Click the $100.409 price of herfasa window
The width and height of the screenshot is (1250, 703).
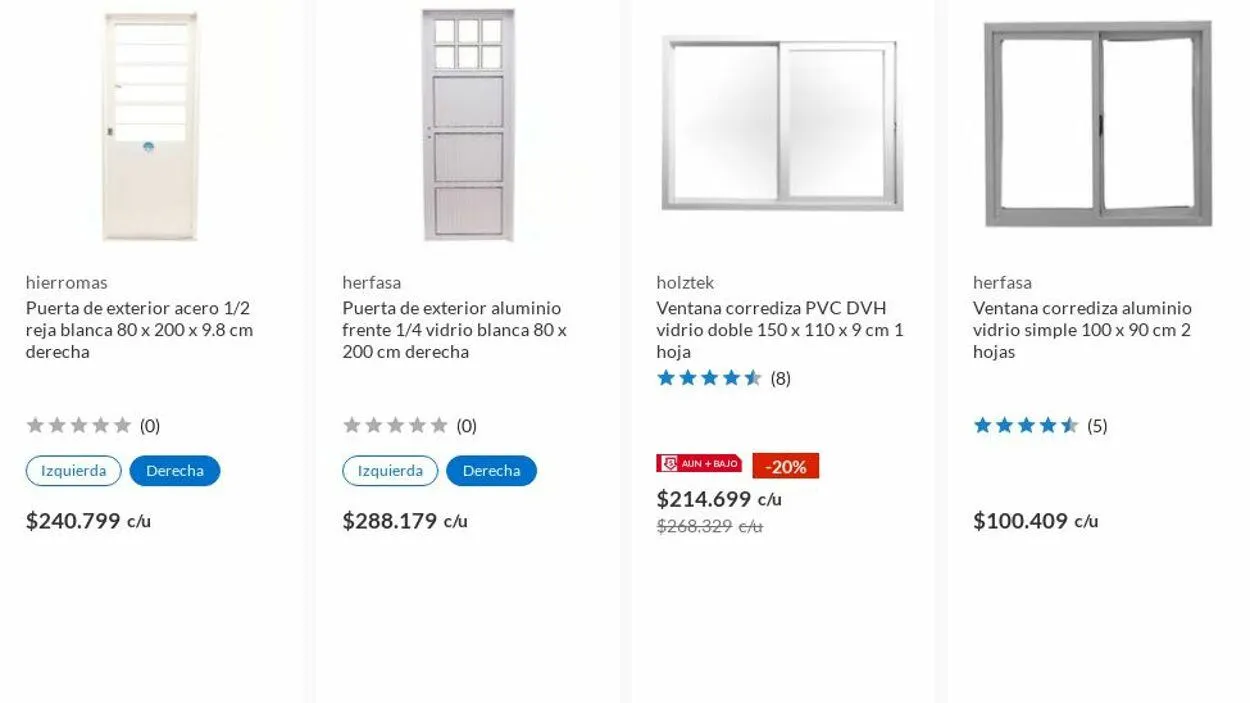pos(1020,521)
